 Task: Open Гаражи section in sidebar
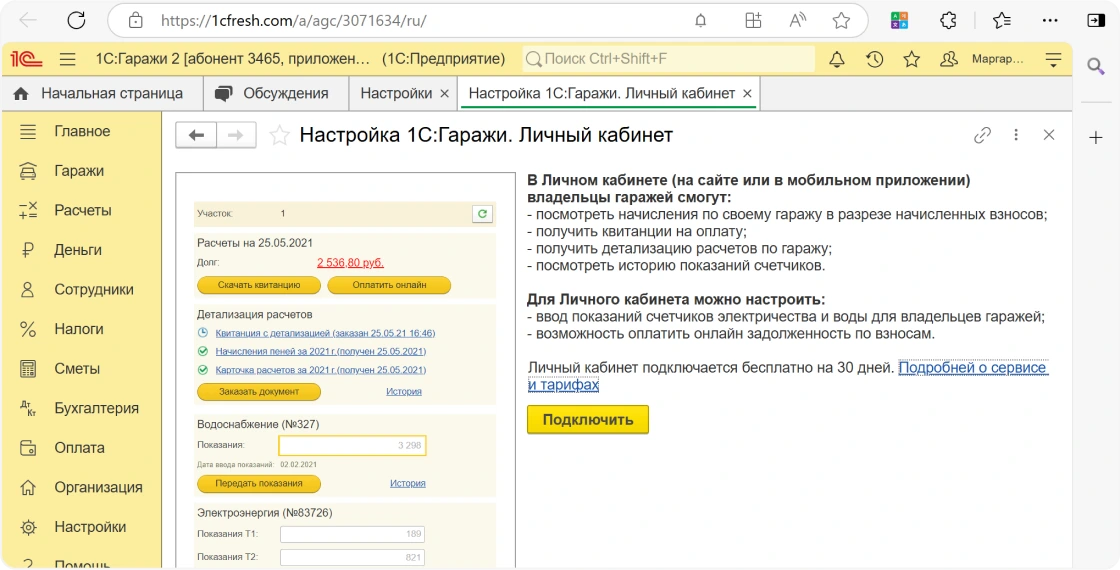coord(81,171)
